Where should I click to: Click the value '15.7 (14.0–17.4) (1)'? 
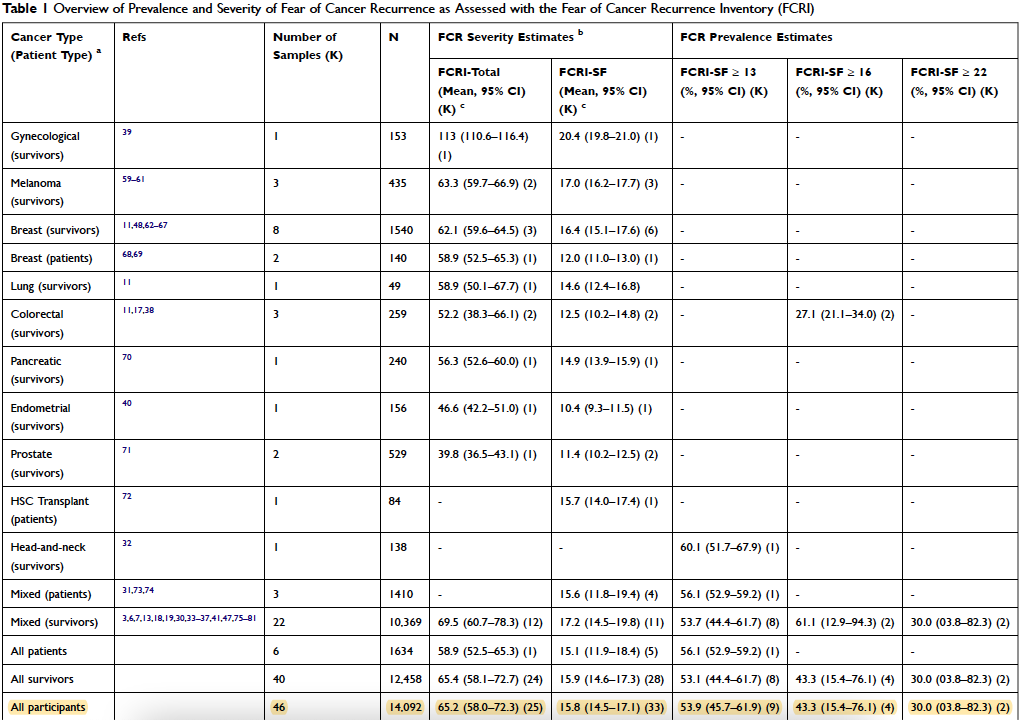(608, 501)
